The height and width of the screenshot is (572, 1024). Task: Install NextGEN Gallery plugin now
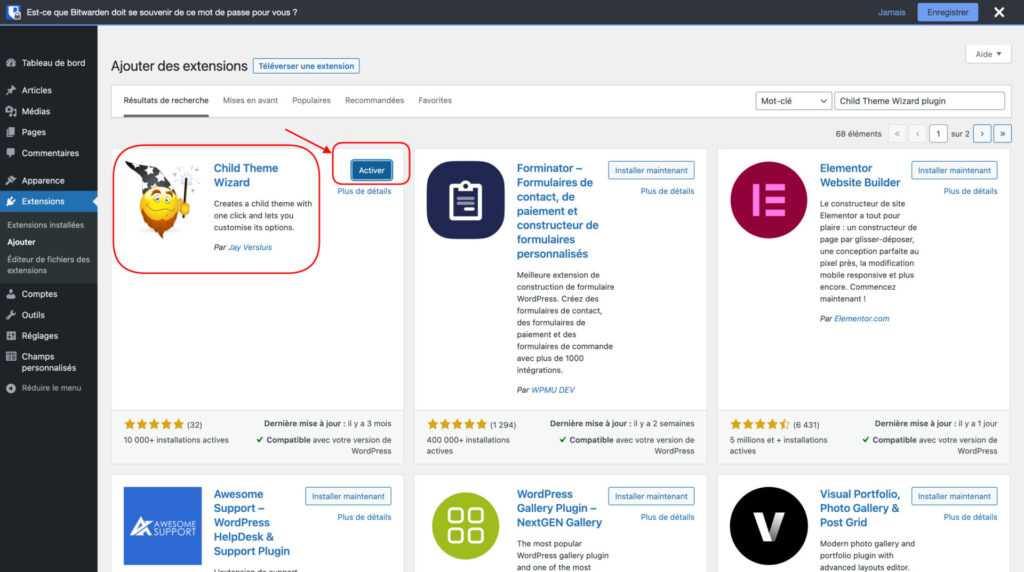[x=651, y=496]
